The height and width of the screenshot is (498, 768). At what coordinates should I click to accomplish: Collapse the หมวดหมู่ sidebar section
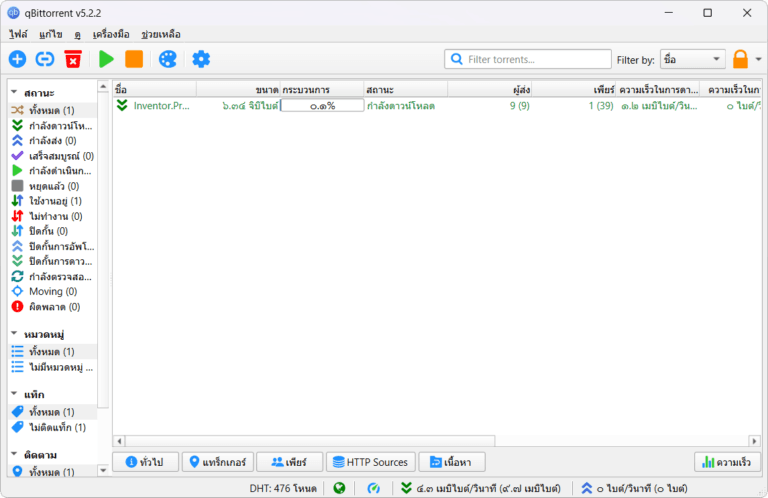point(14,333)
